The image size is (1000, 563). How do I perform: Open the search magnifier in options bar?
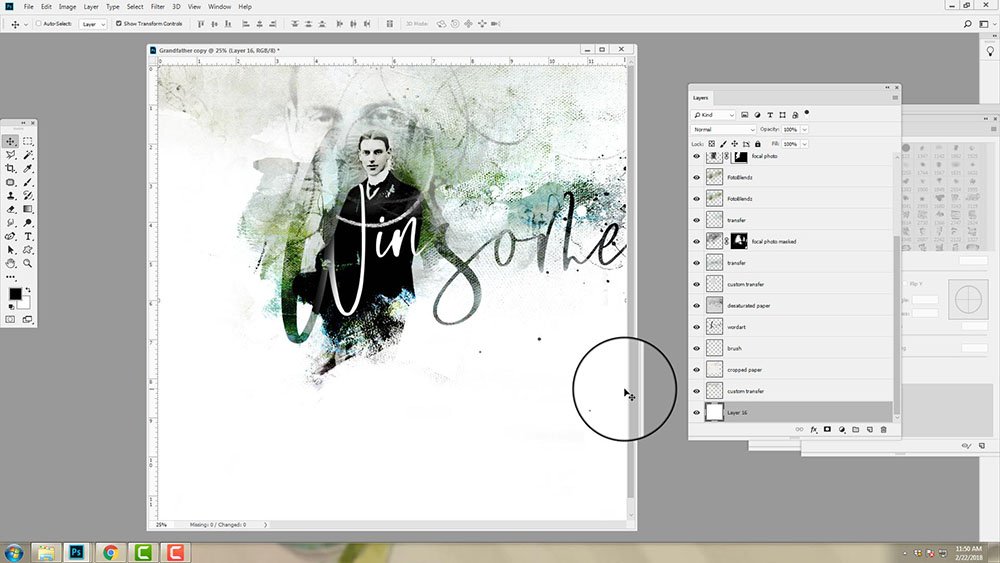coord(967,24)
